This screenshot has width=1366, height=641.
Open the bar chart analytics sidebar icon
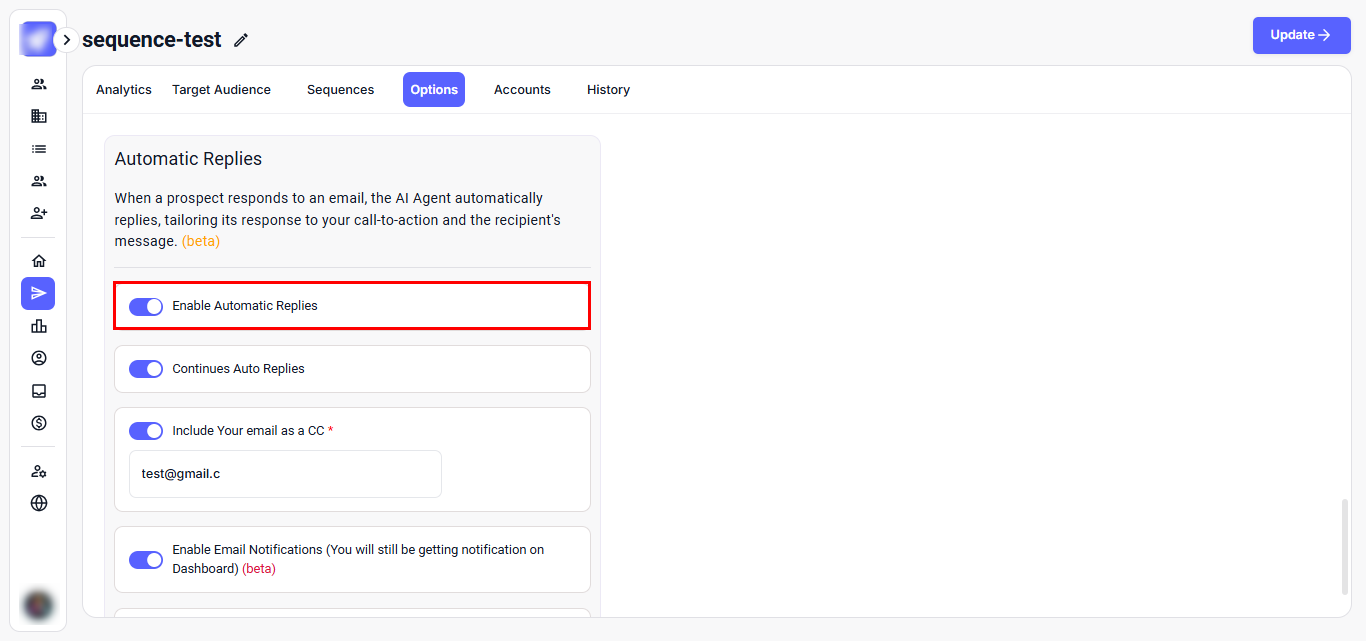[39, 326]
